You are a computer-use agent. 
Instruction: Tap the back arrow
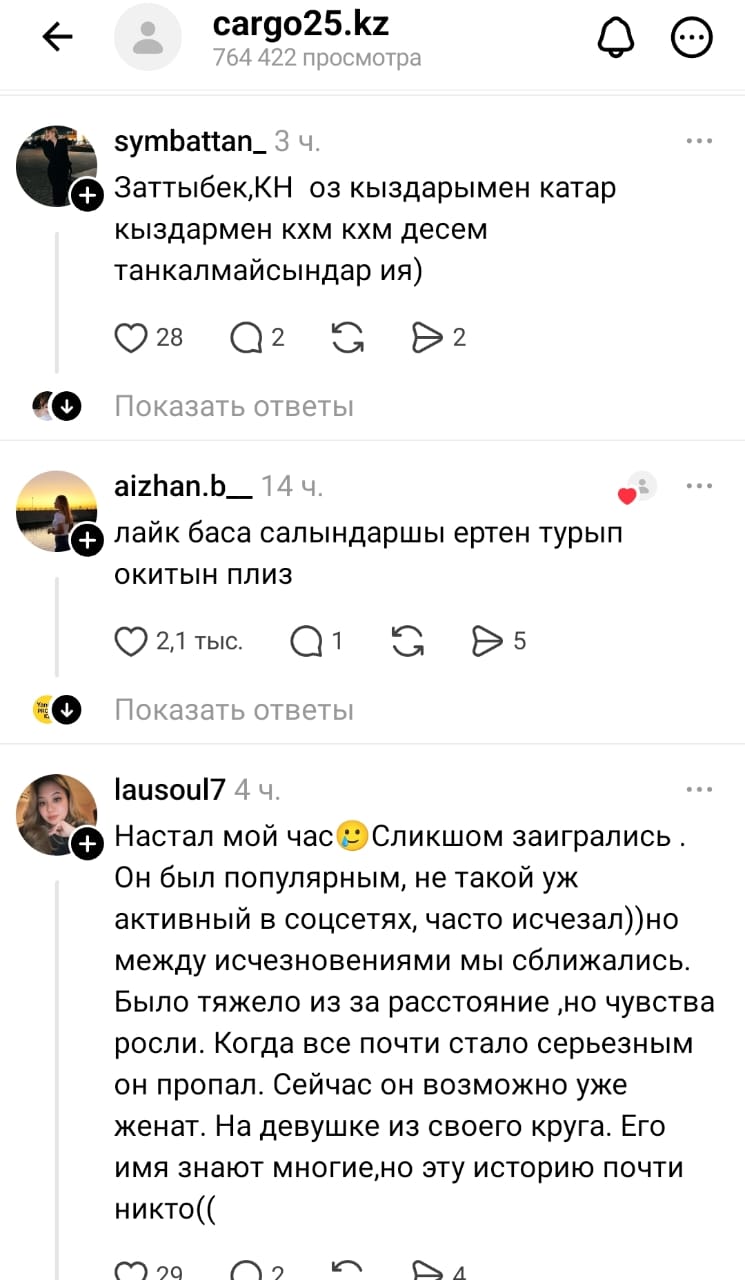(58, 38)
